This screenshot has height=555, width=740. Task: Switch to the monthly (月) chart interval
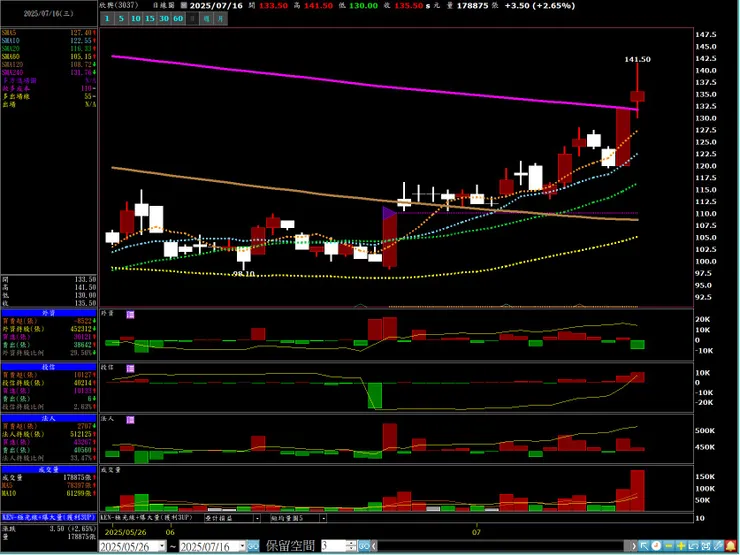coord(221,18)
